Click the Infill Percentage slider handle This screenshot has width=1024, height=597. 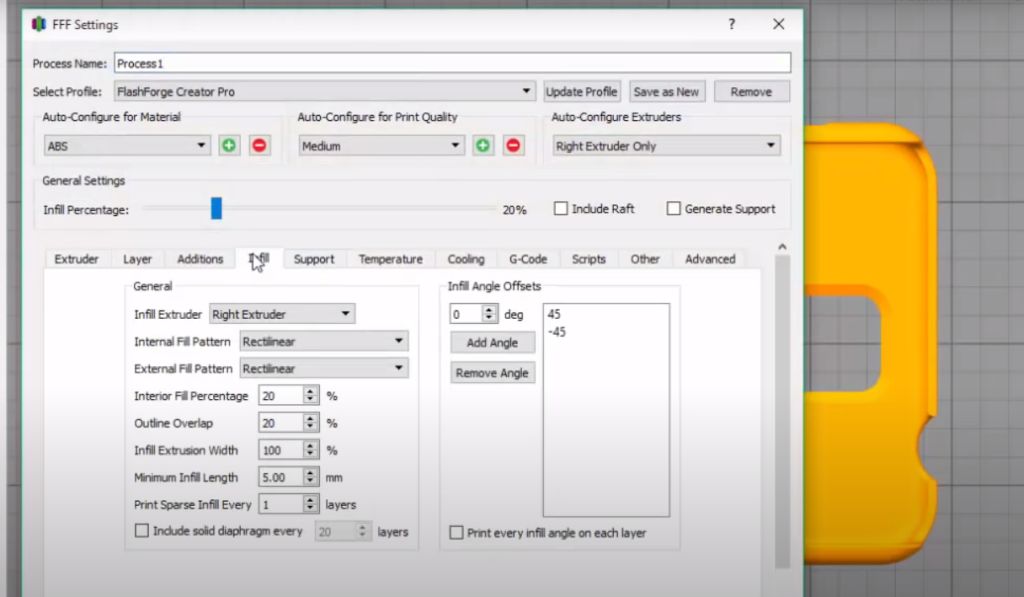216,209
